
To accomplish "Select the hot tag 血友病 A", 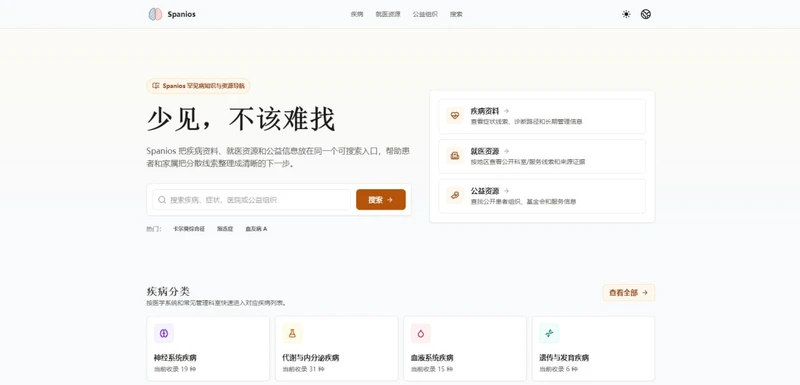I will [256, 229].
